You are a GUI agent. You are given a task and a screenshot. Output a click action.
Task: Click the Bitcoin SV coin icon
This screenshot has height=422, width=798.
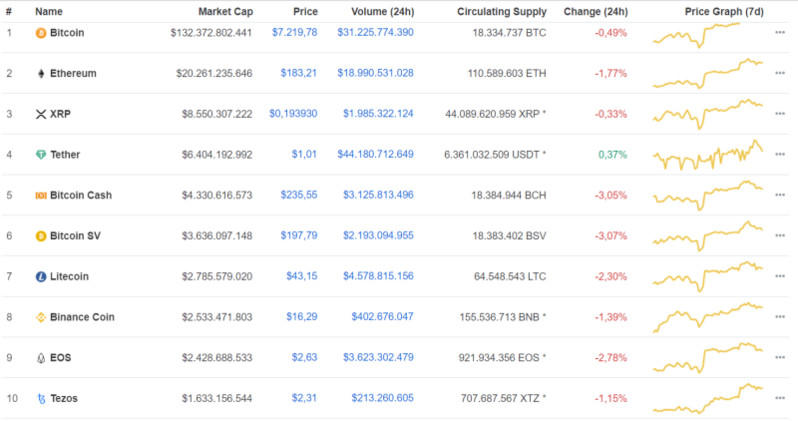41,236
